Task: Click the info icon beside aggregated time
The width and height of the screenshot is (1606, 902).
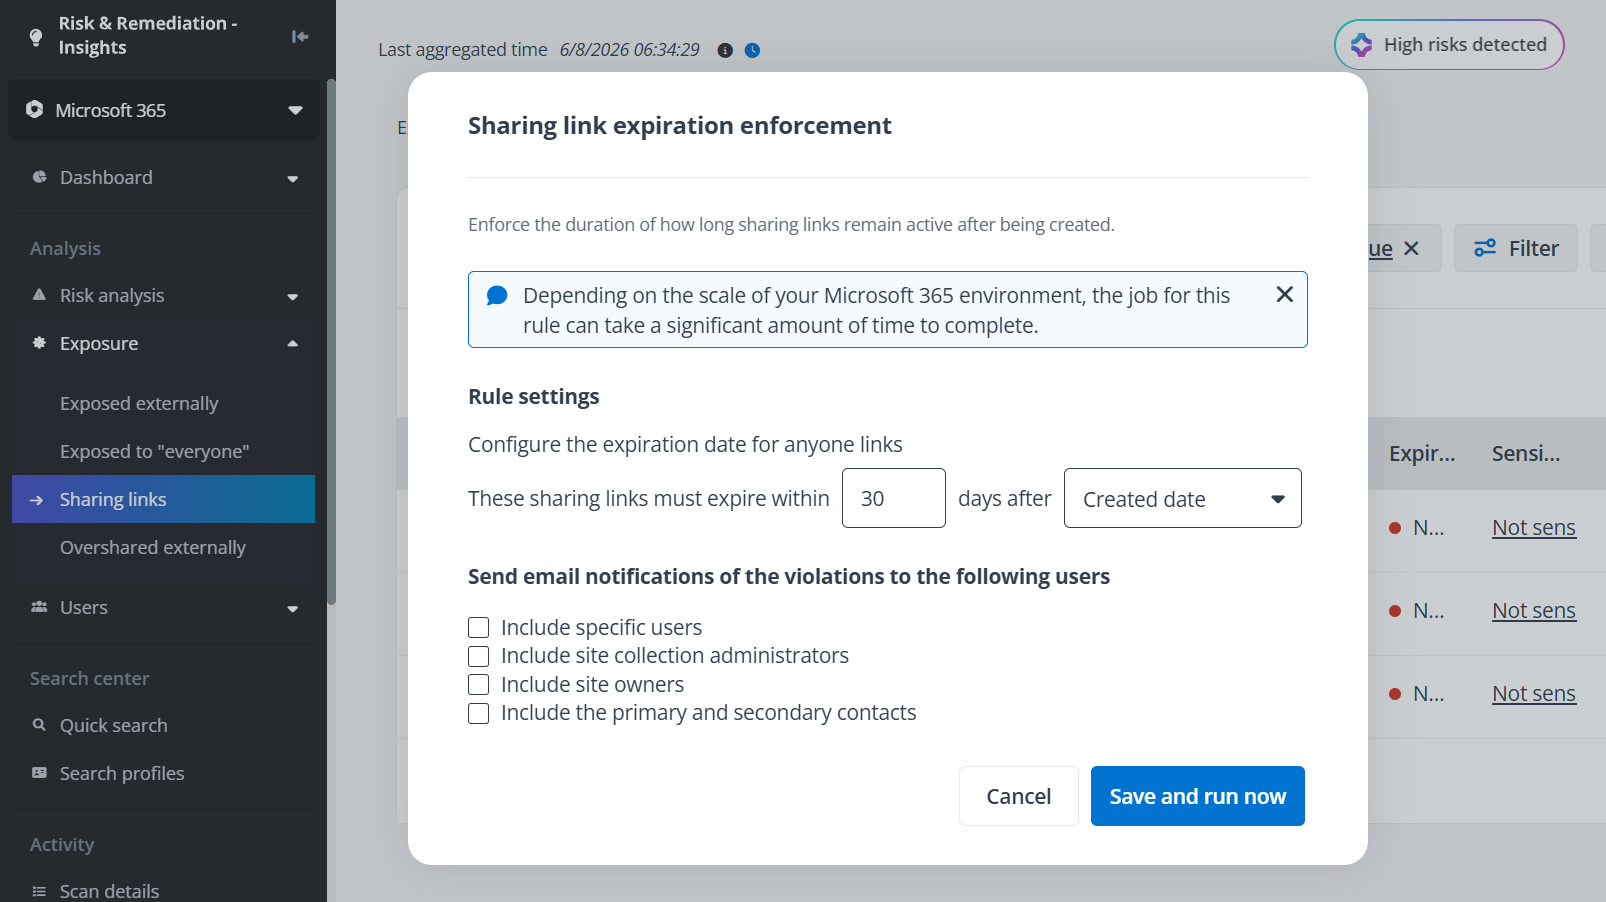Action: click(725, 50)
